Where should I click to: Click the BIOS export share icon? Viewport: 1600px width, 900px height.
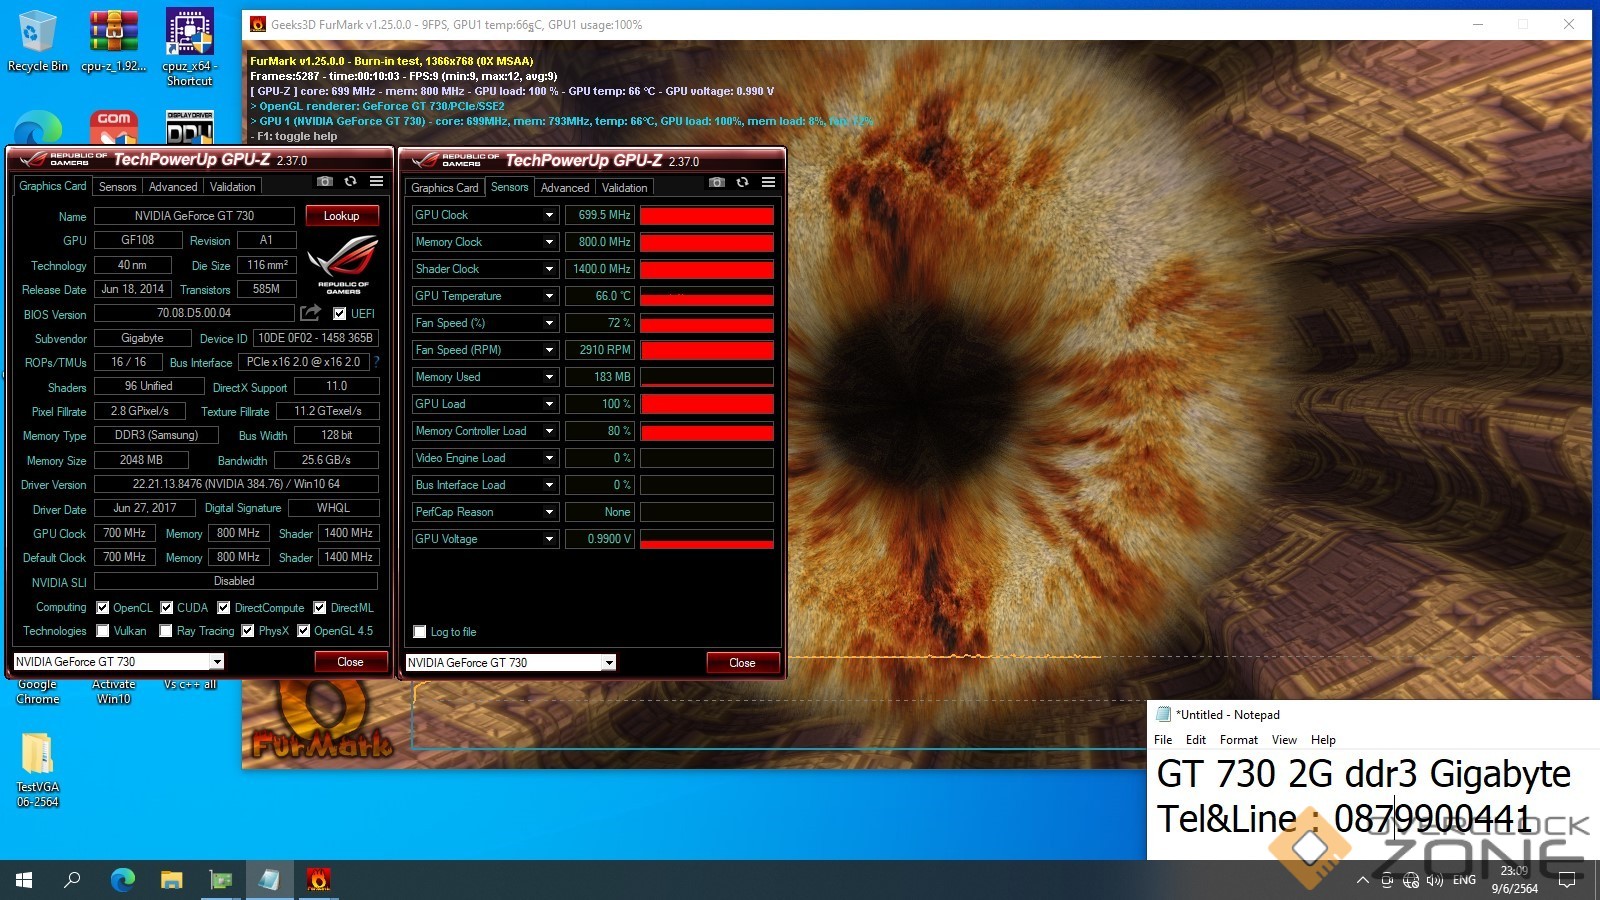tap(311, 313)
